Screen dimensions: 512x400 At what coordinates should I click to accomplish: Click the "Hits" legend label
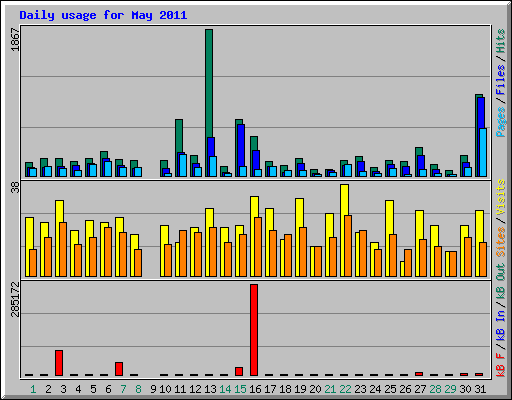tap(500, 41)
